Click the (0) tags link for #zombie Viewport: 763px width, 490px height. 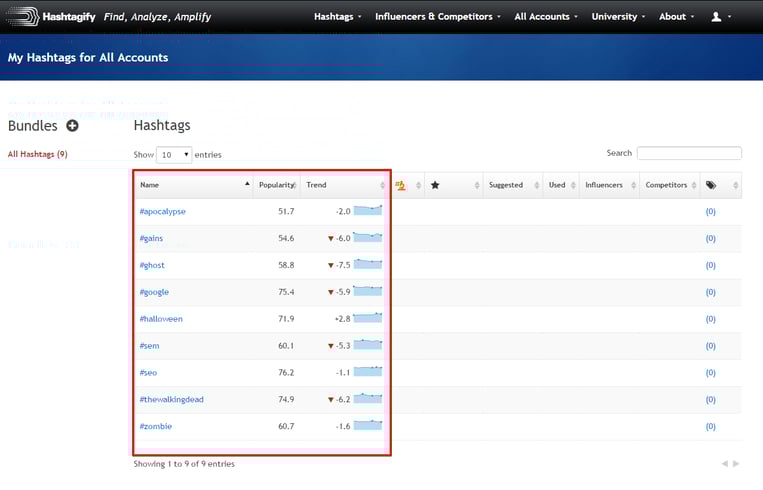click(x=710, y=426)
